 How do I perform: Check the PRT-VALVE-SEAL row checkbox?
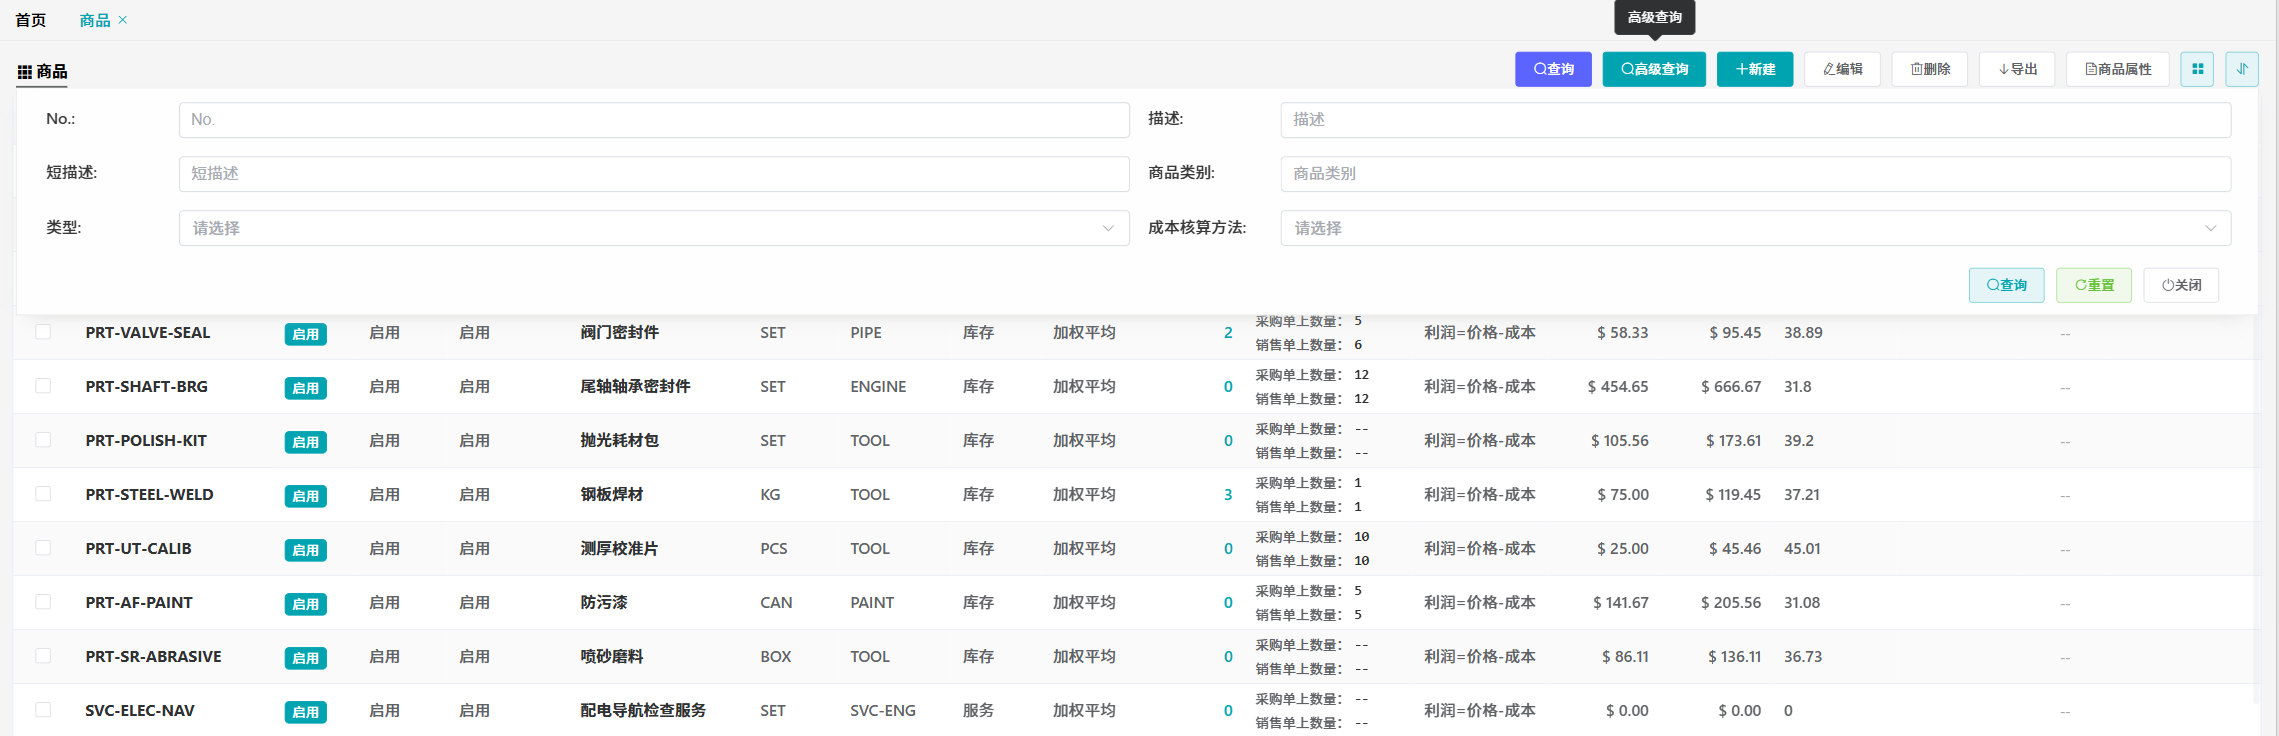coord(43,332)
